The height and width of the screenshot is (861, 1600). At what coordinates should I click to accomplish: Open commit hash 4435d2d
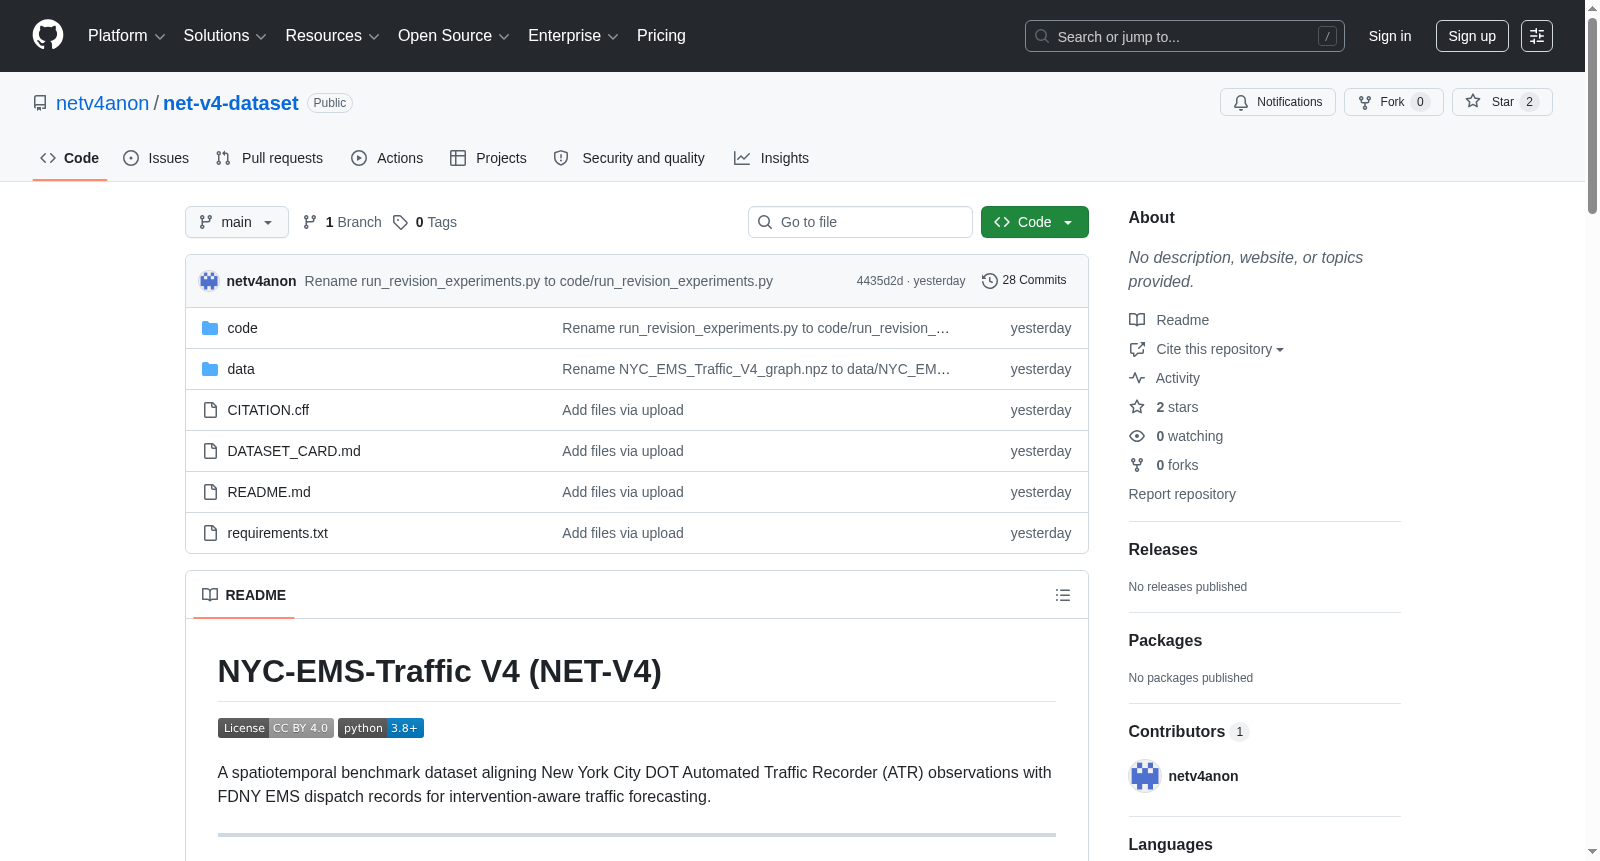pyautogui.click(x=880, y=281)
